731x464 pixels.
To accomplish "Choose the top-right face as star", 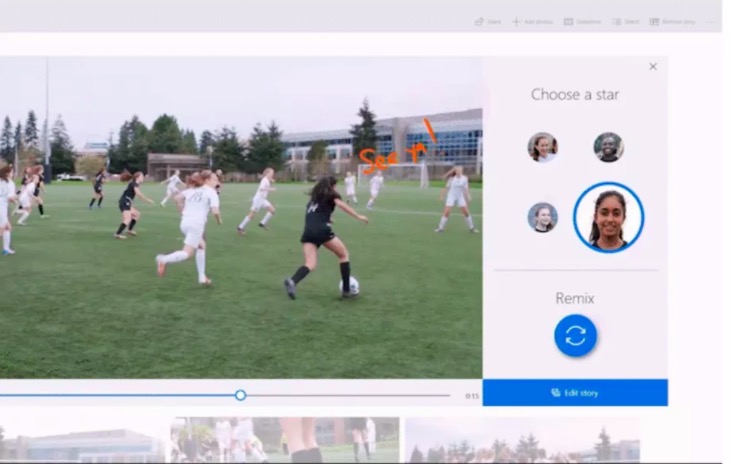I will point(608,147).
